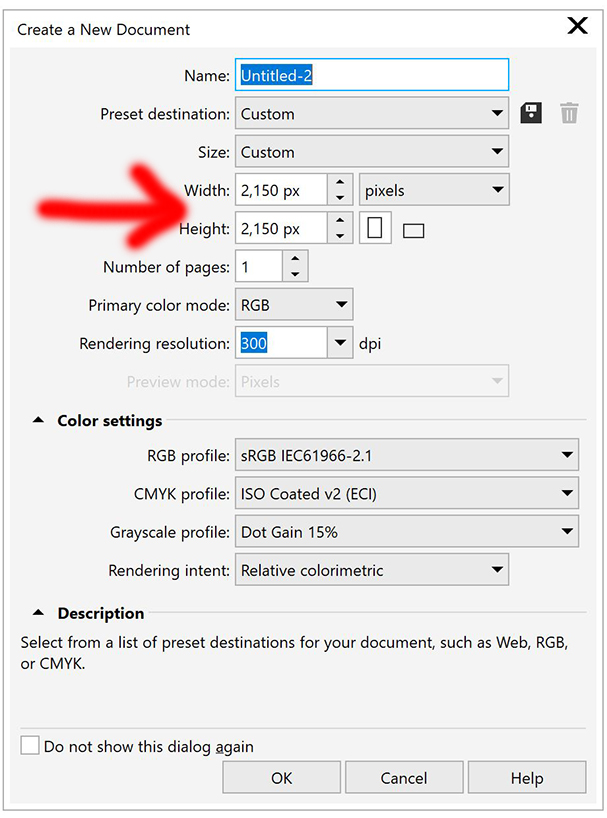Click the description text about preset destinations
607x818 pixels.
294,653
